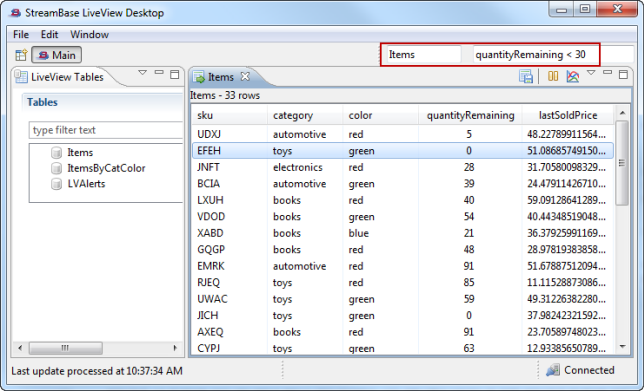Sort by the quantityRemaining column header
The image size is (644, 391).
click(470, 115)
